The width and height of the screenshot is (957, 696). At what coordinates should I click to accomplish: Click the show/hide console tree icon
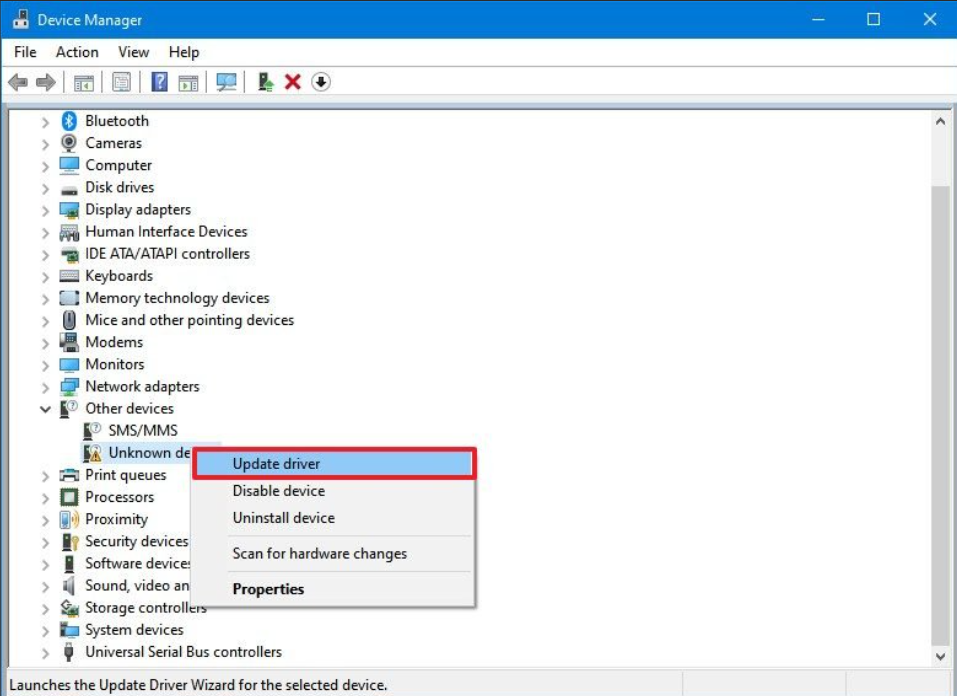click(x=84, y=82)
